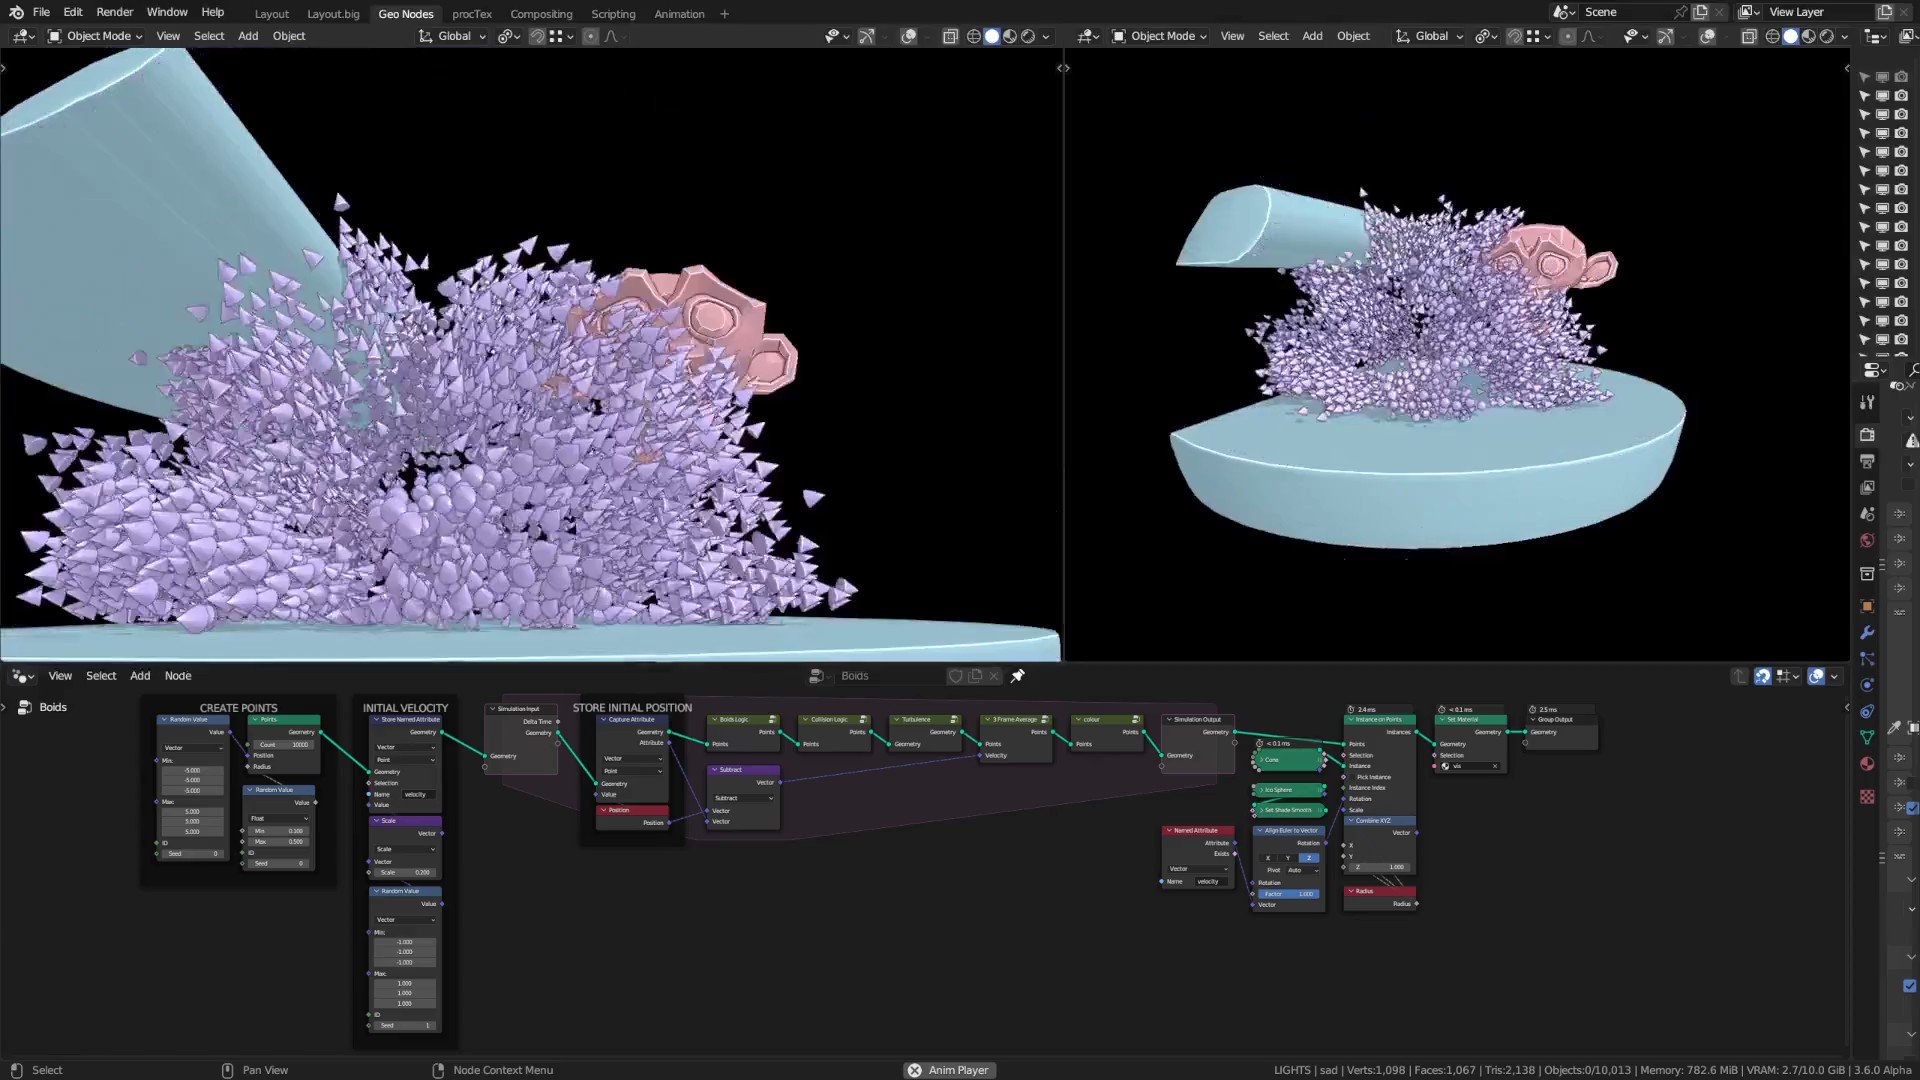Collapse the Capture Attribute node header
1920x1080 pixels.
tap(604, 719)
